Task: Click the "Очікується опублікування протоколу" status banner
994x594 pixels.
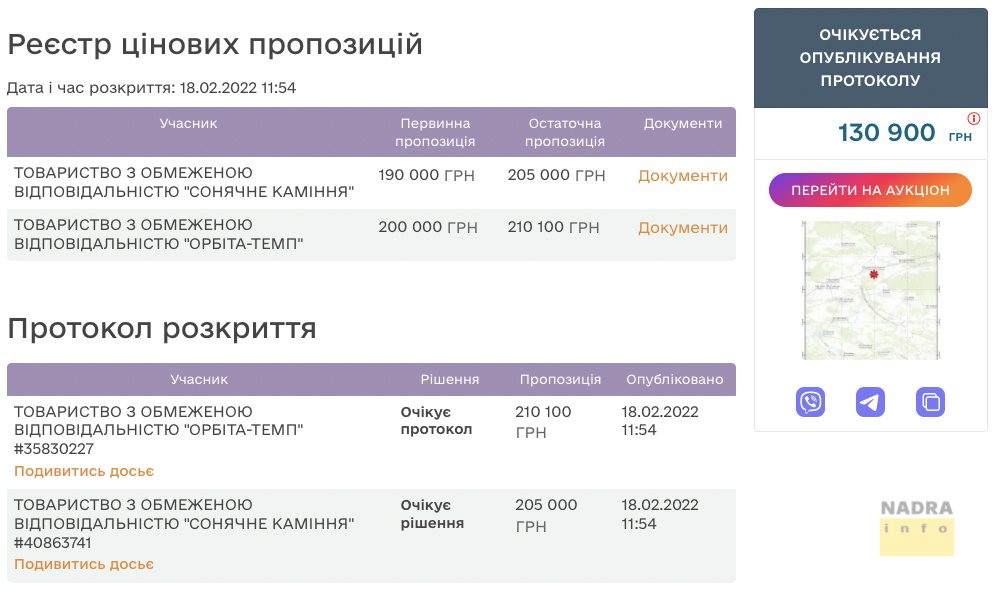Action: click(x=870, y=58)
